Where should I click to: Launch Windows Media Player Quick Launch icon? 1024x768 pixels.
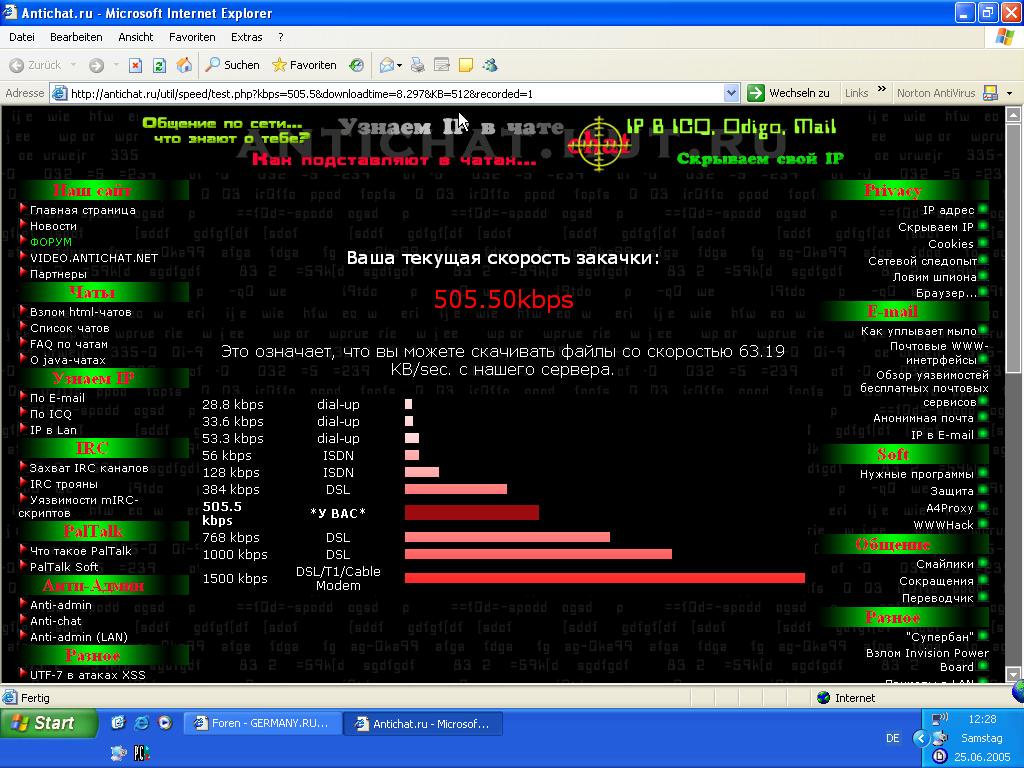tap(165, 723)
